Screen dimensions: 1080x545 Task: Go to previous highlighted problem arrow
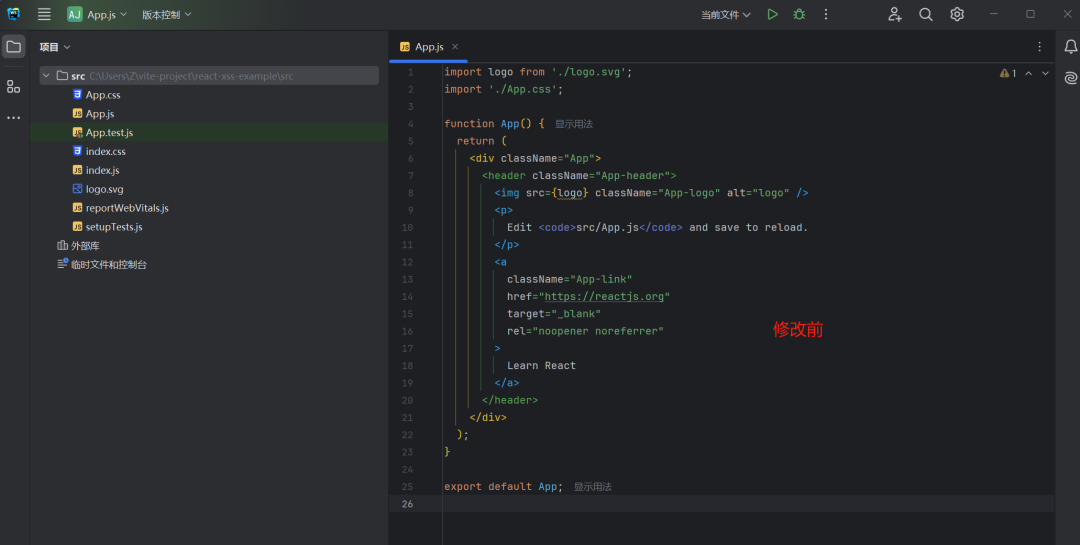coord(1028,73)
